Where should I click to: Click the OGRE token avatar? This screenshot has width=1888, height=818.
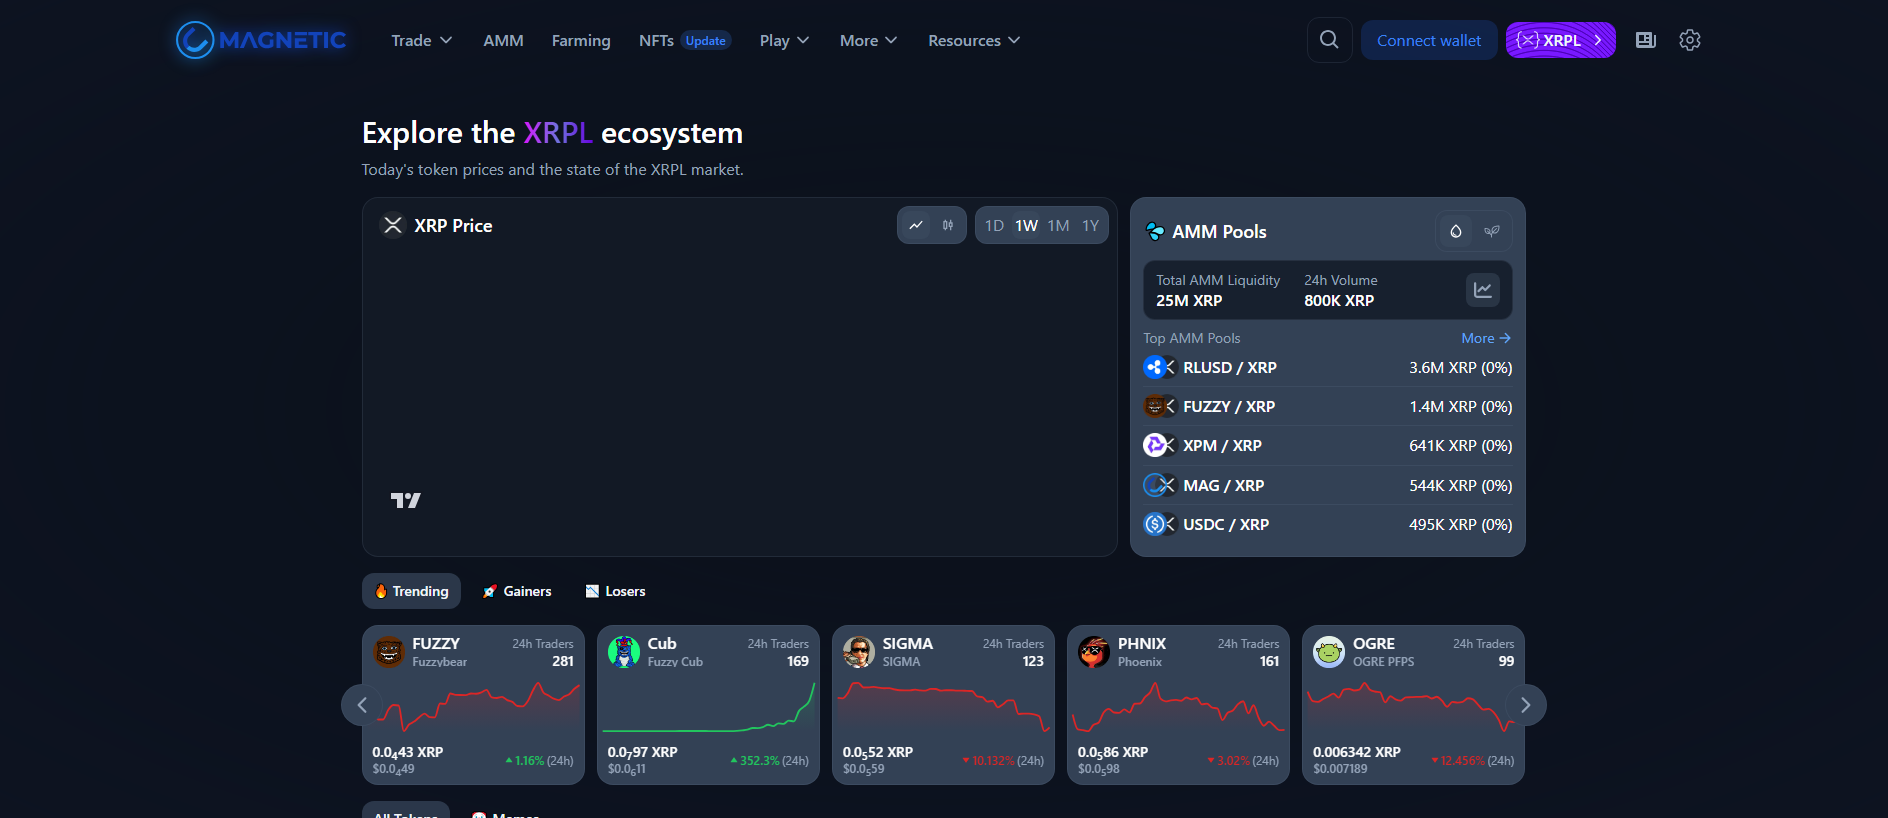tap(1329, 652)
